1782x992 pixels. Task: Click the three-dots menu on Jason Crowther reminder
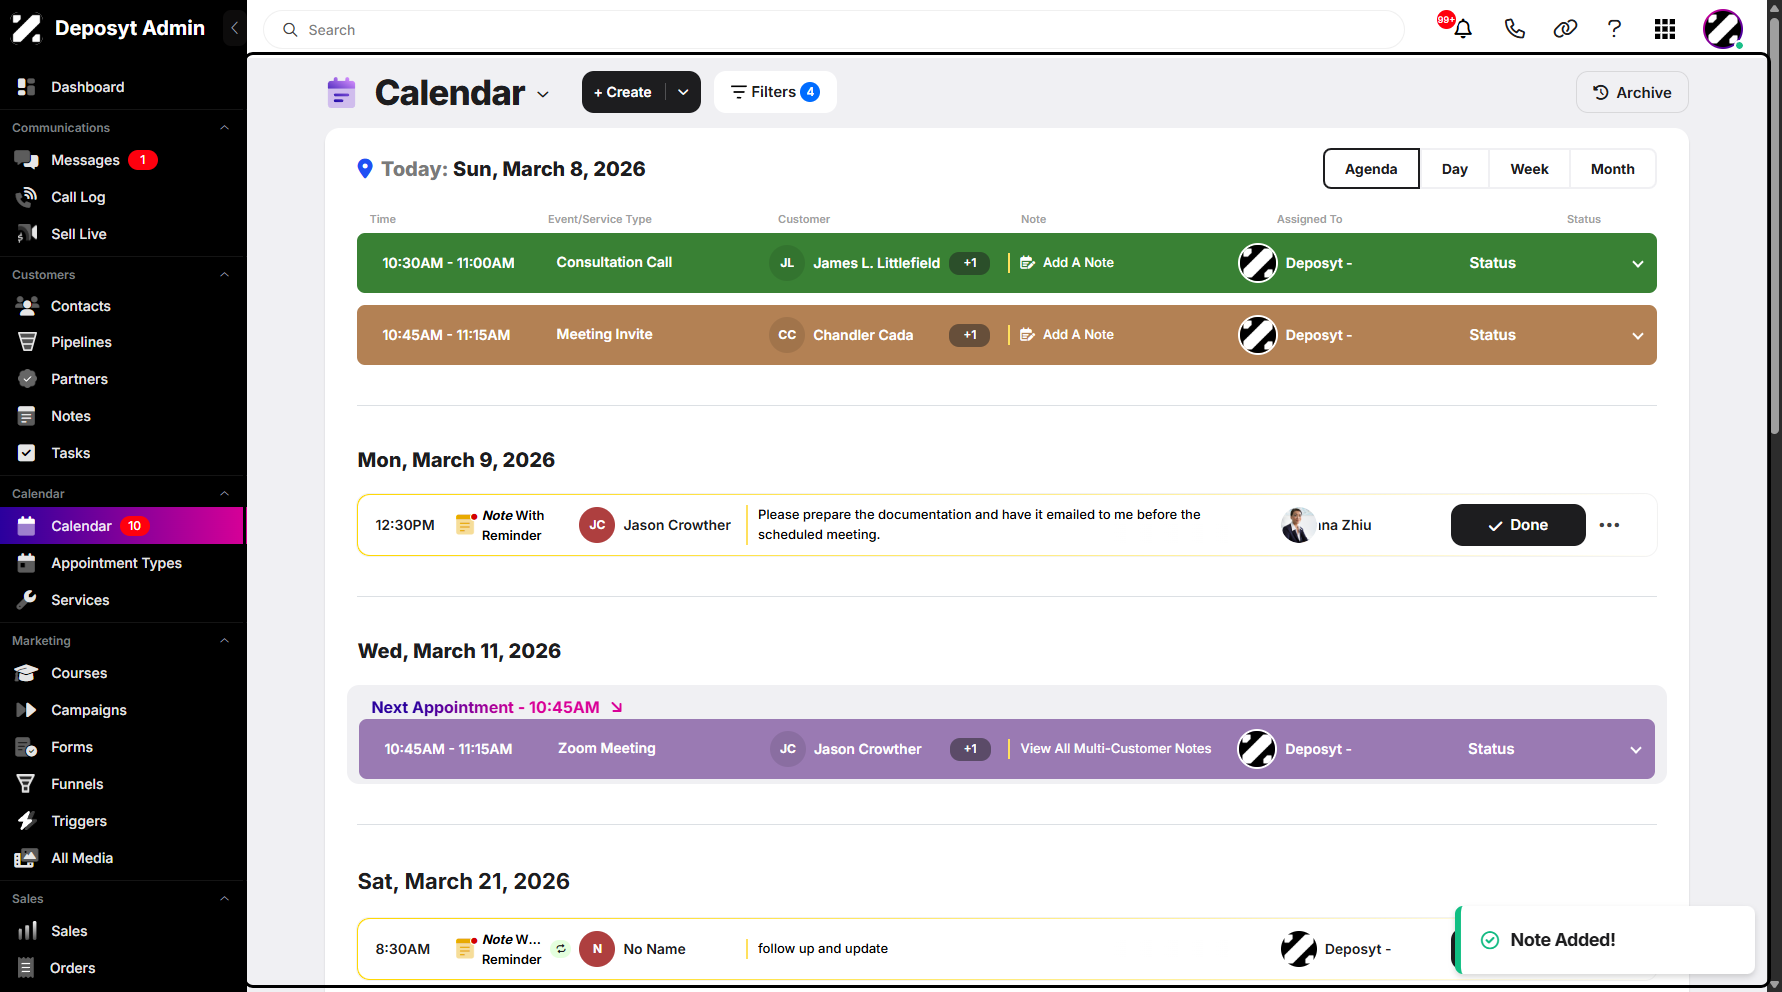[1609, 525]
